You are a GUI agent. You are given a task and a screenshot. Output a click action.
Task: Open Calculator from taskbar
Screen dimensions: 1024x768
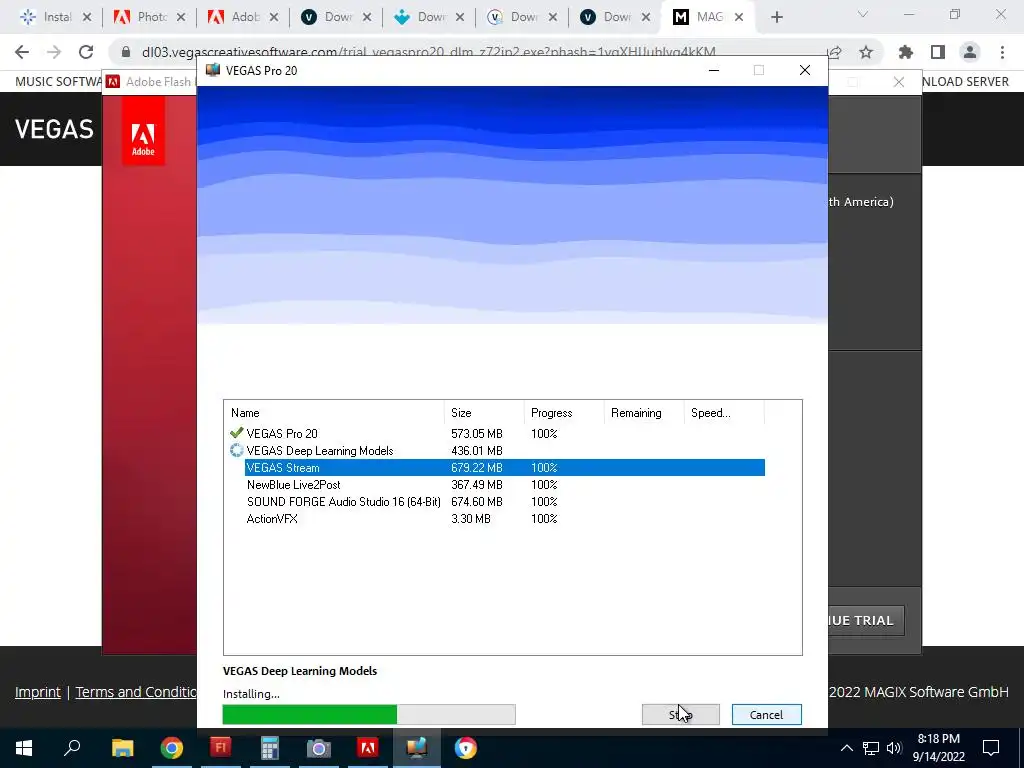pyautogui.click(x=270, y=748)
